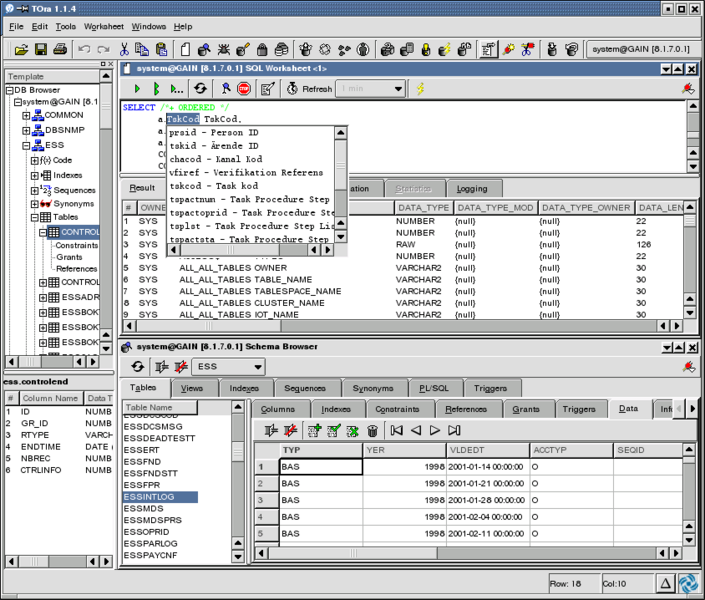705x600 pixels.
Task: Click the delete record trash icon
Action: coord(372,431)
